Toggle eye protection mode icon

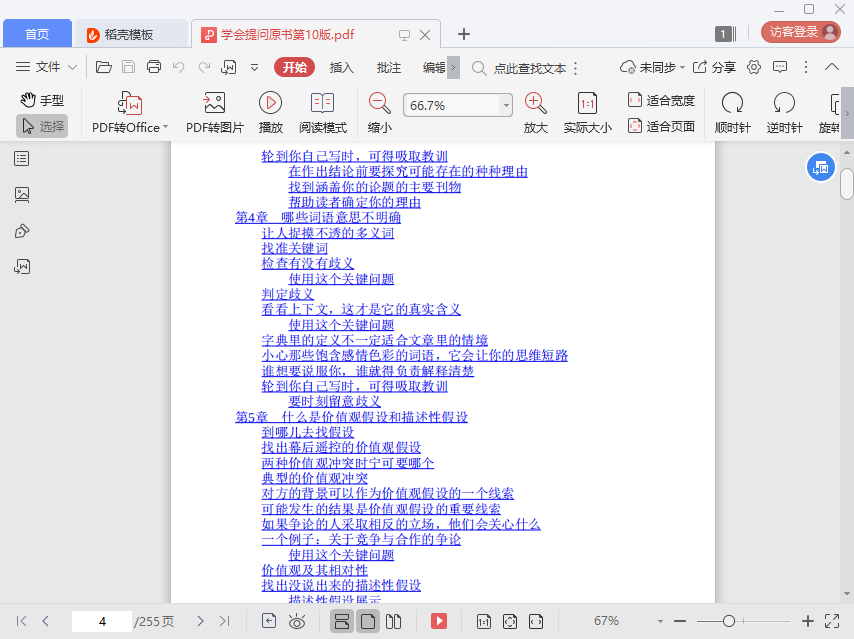[297, 621]
